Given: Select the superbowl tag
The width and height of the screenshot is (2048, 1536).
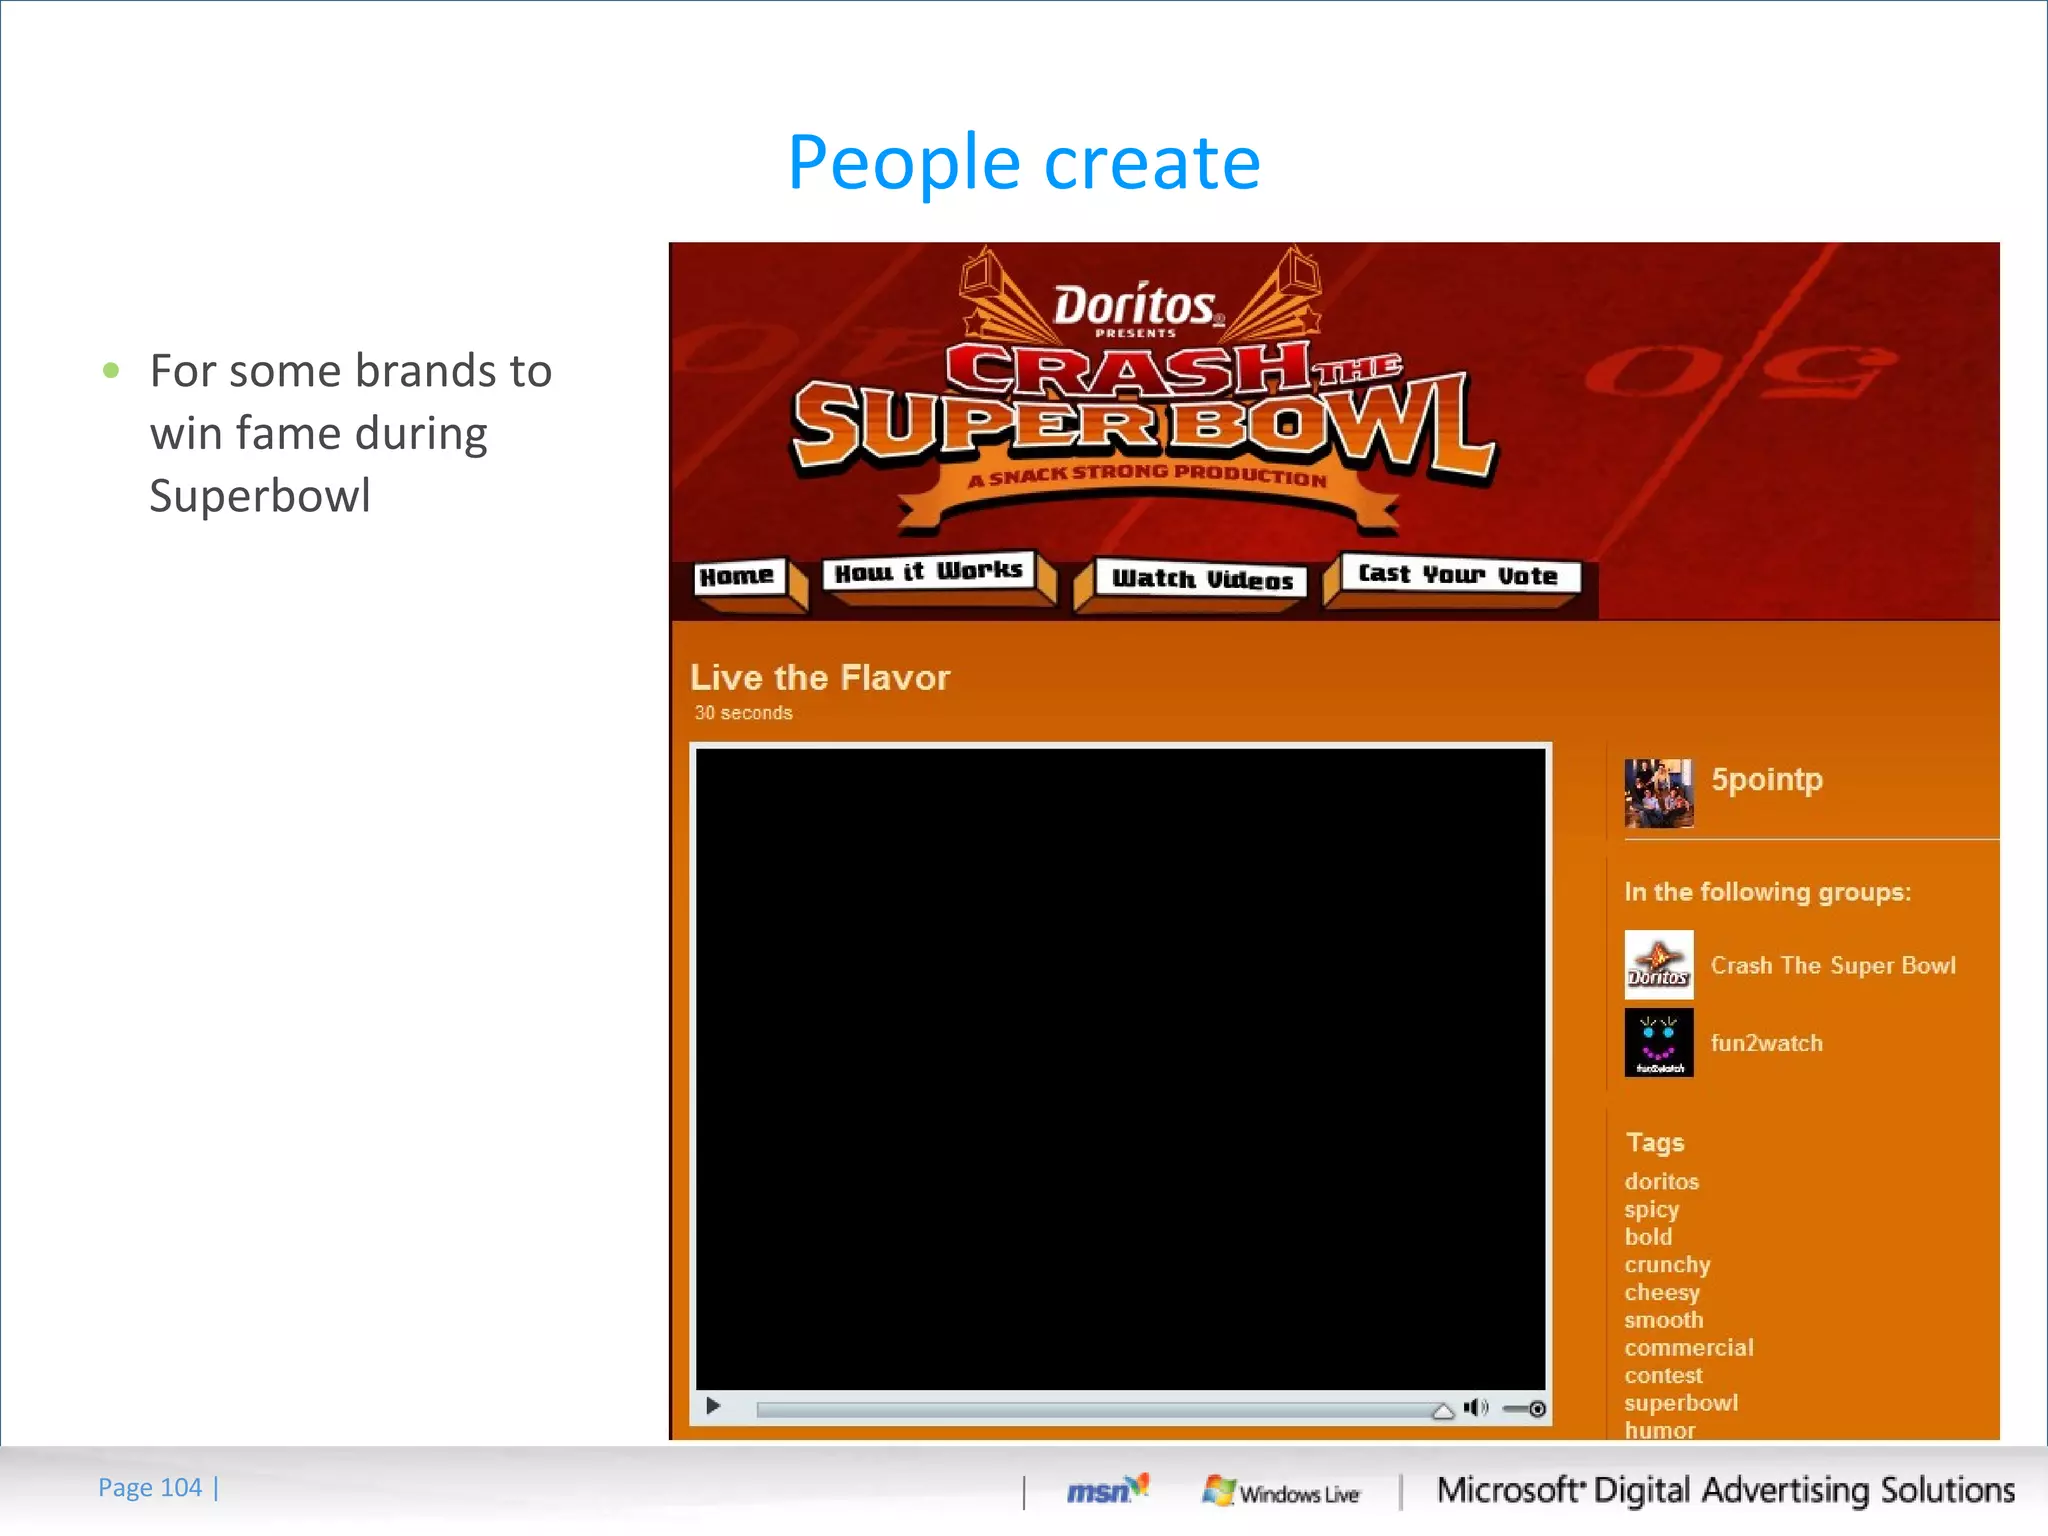Looking at the screenshot, I should pyautogui.click(x=1681, y=1403).
